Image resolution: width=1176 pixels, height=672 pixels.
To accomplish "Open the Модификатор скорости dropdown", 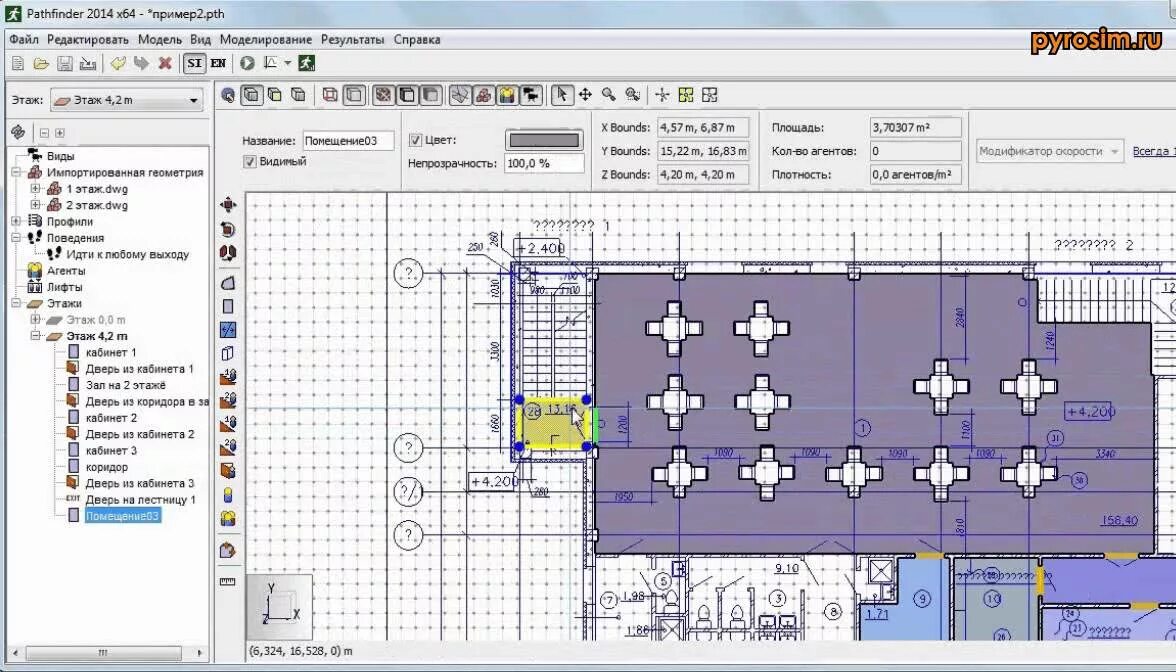I will click(1051, 151).
